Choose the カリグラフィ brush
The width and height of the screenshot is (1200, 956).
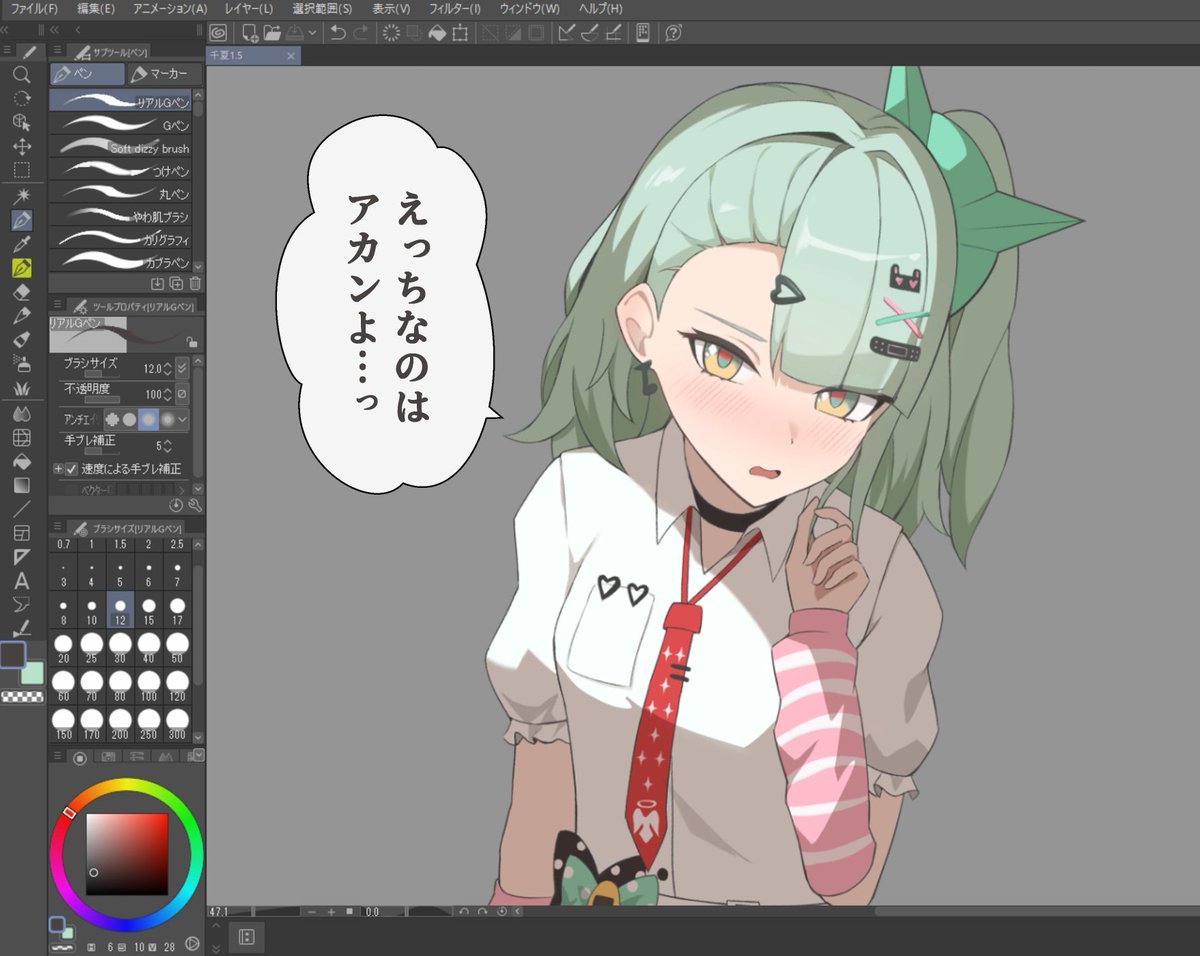120,239
